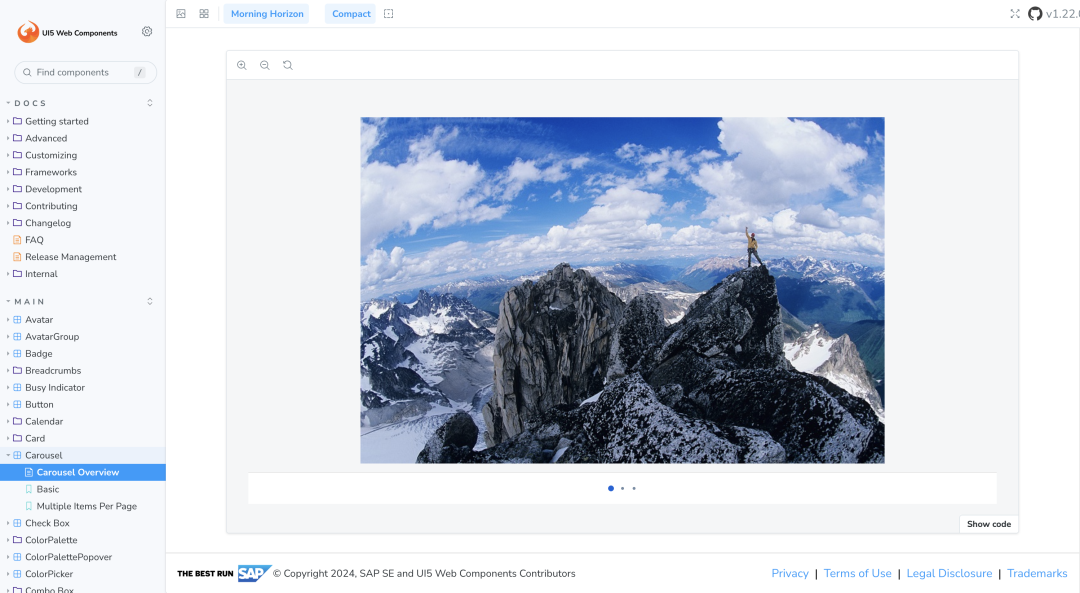Expand the Calendar folder

coord(44,422)
